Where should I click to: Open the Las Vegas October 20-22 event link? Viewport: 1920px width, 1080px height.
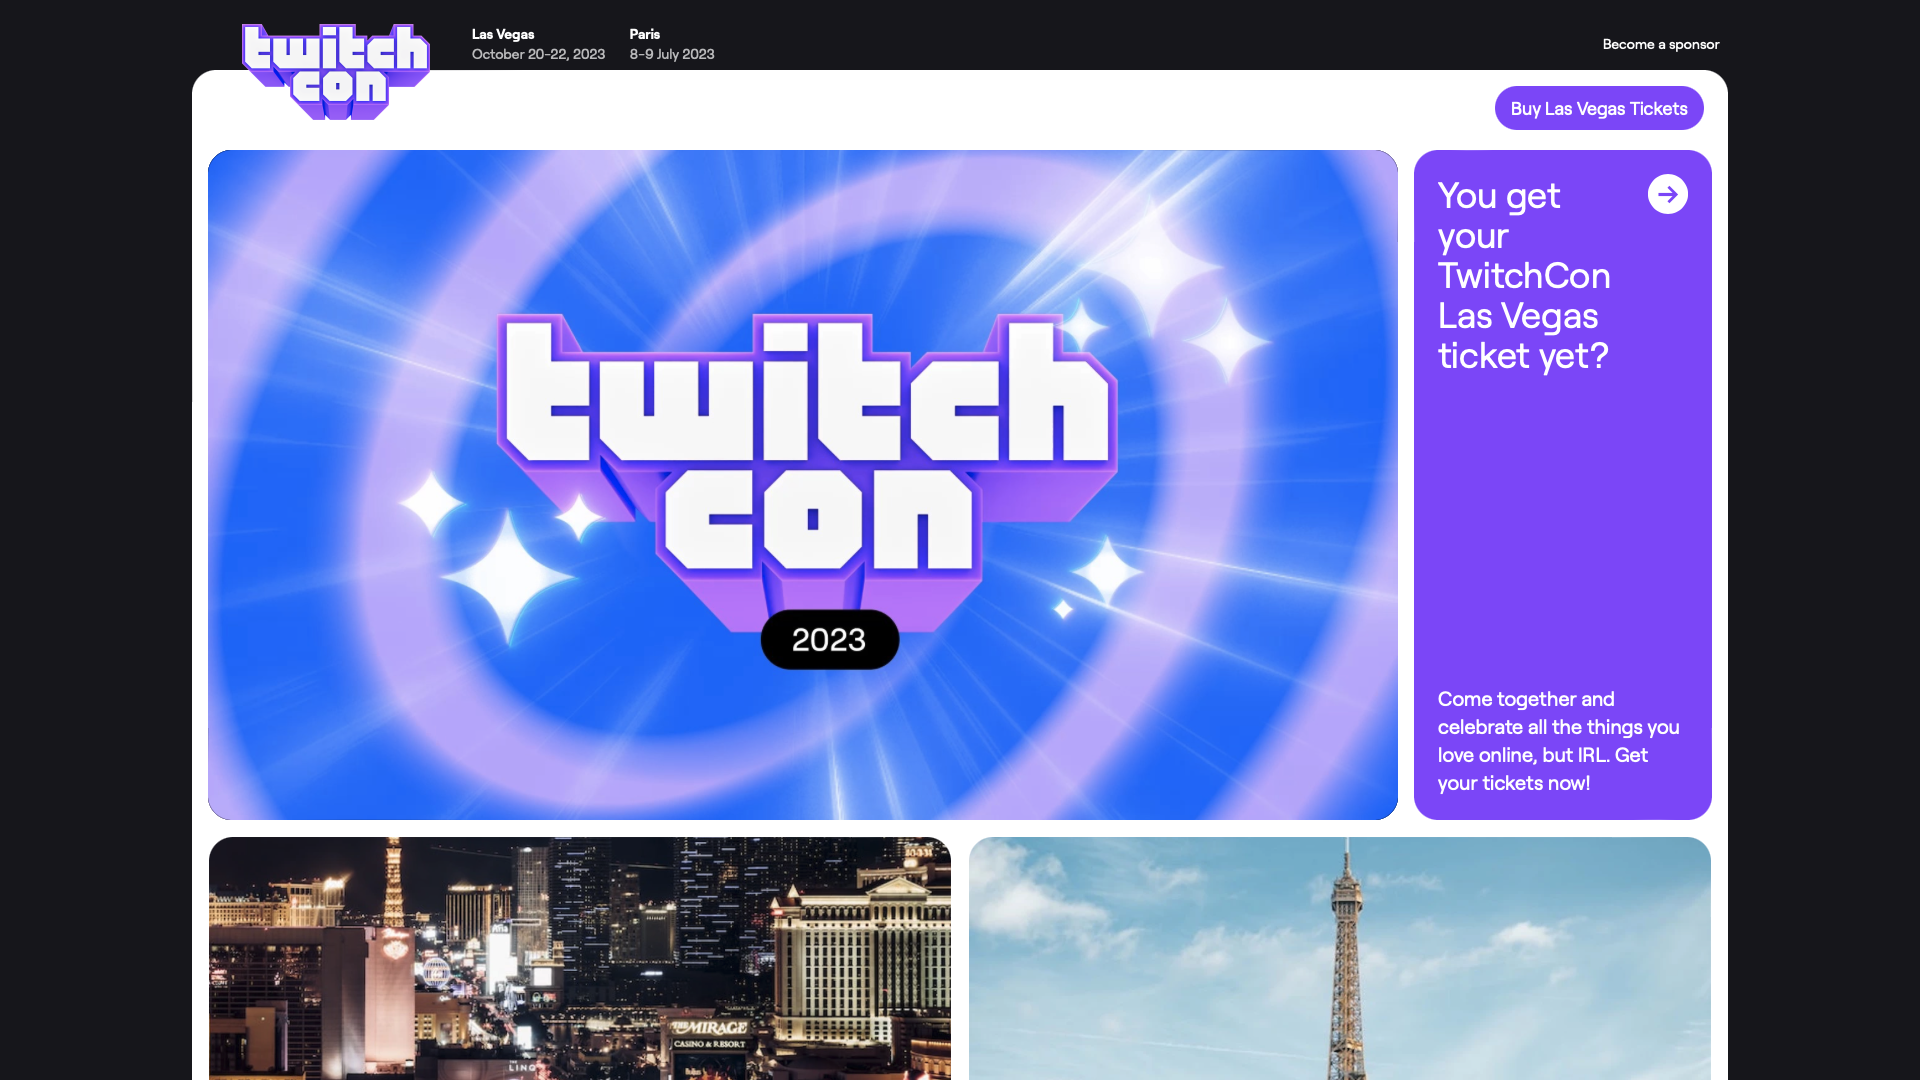[x=538, y=44]
